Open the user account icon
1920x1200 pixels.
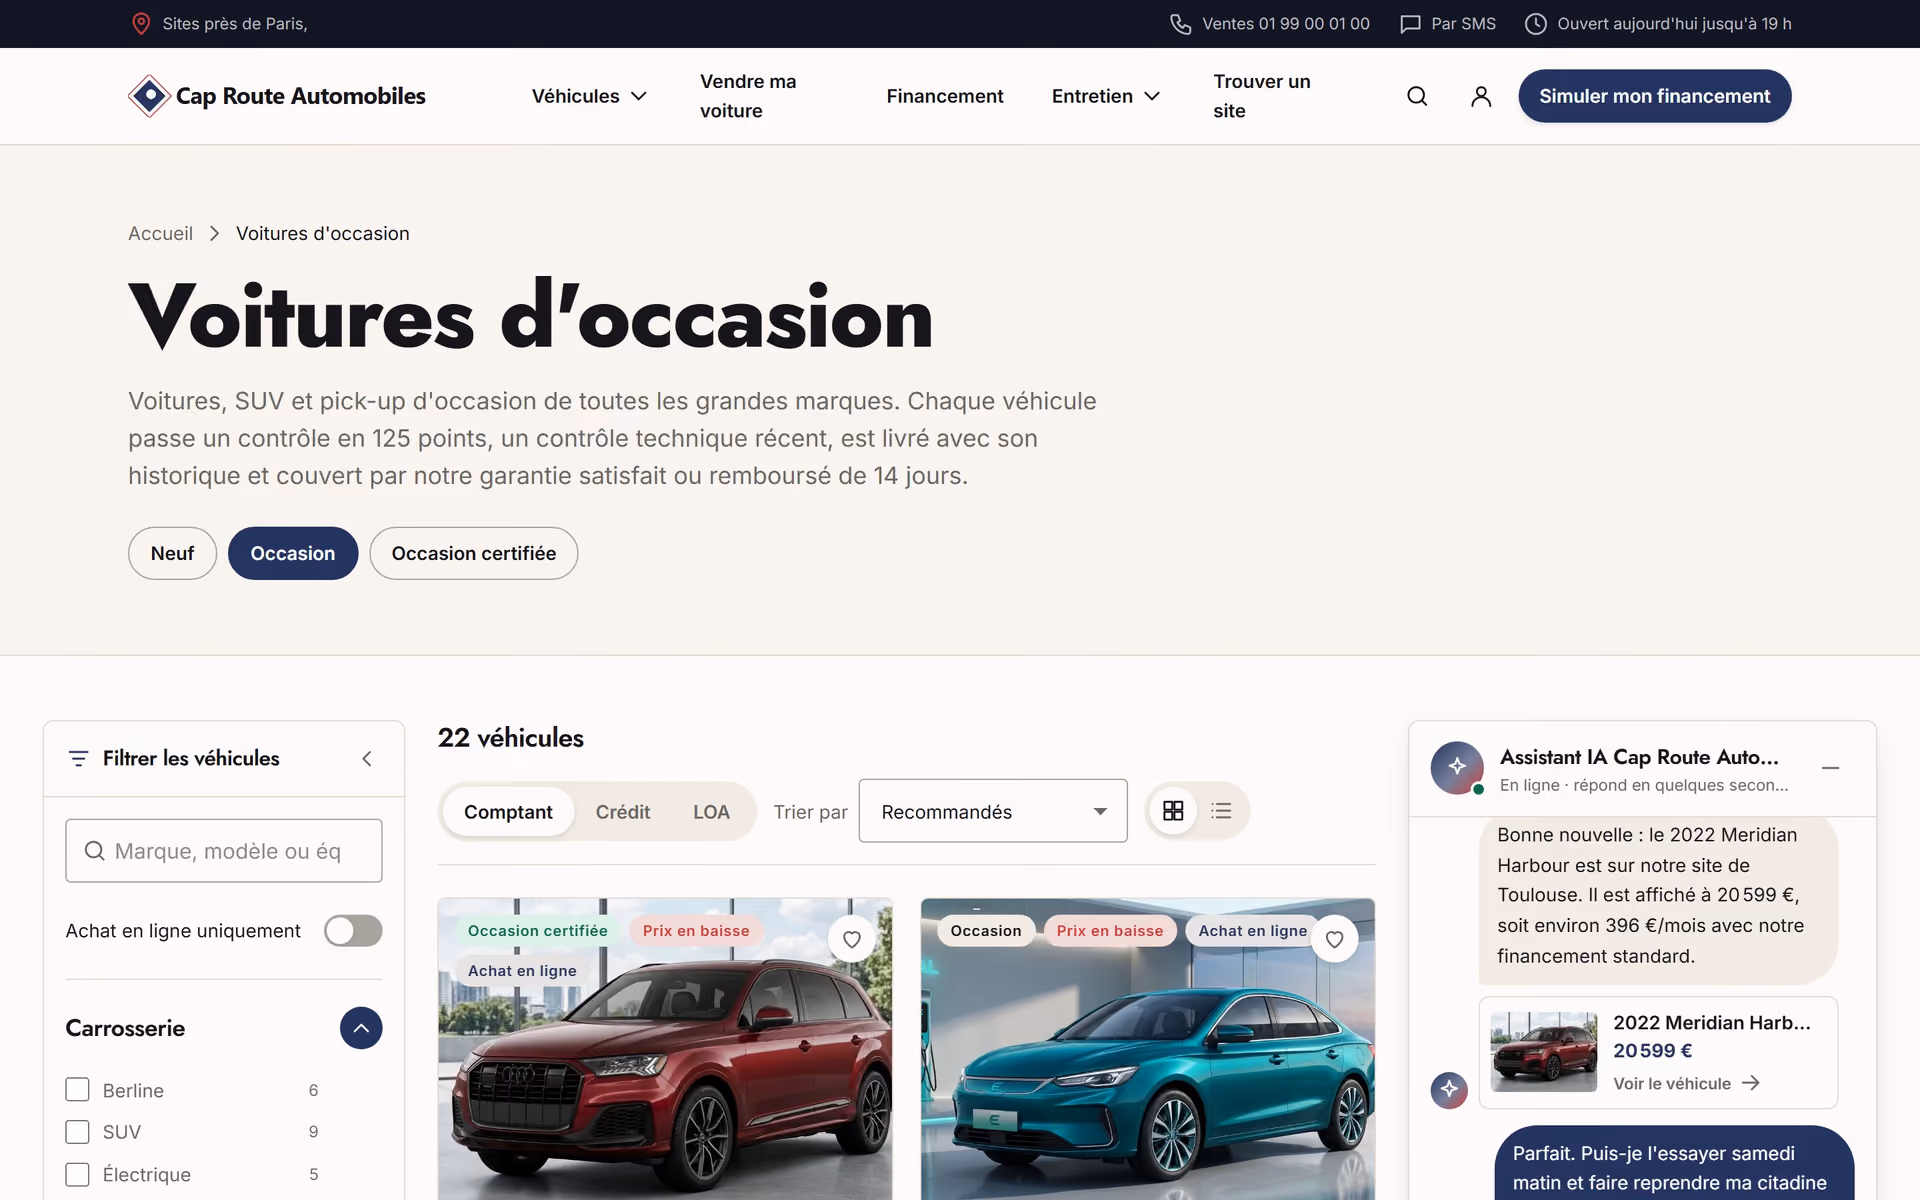click(1481, 96)
